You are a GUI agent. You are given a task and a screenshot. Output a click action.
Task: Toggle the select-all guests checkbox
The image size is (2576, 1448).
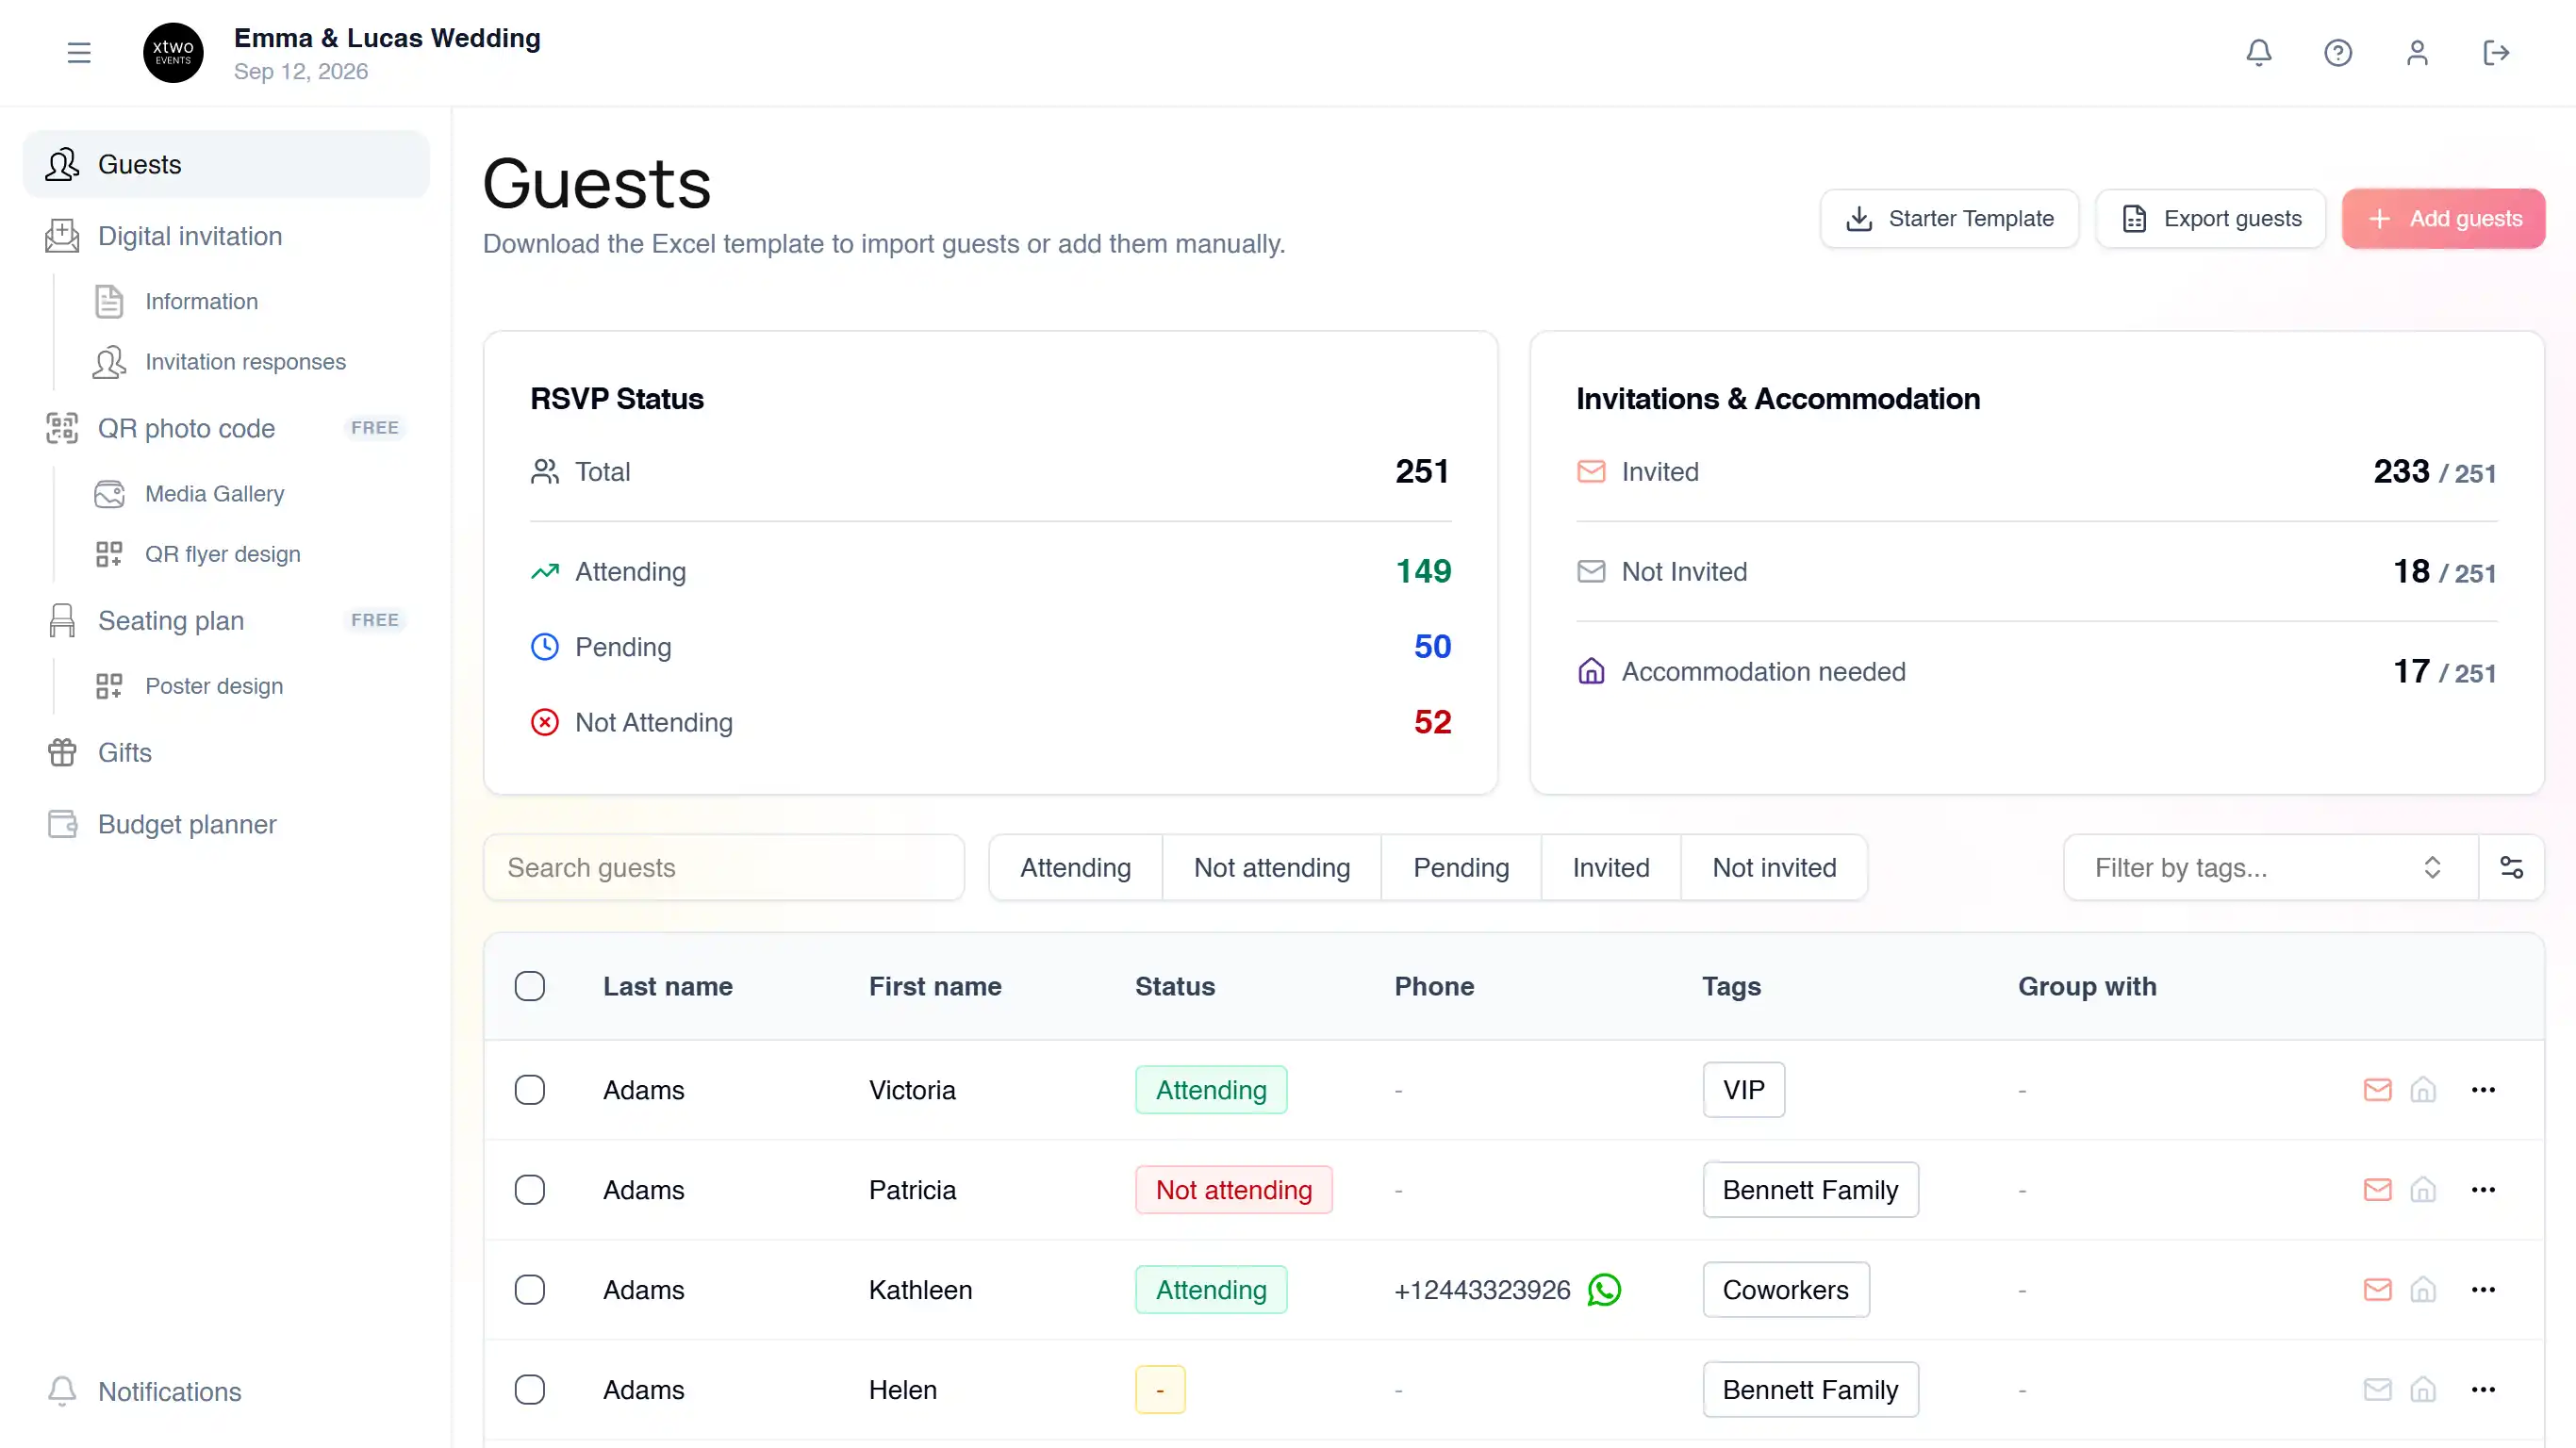[x=529, y=986]
